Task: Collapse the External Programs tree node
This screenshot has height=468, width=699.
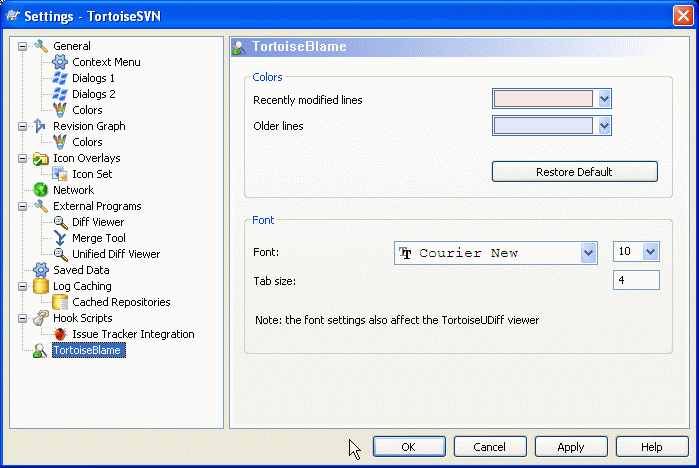Action: click(22, 206)
